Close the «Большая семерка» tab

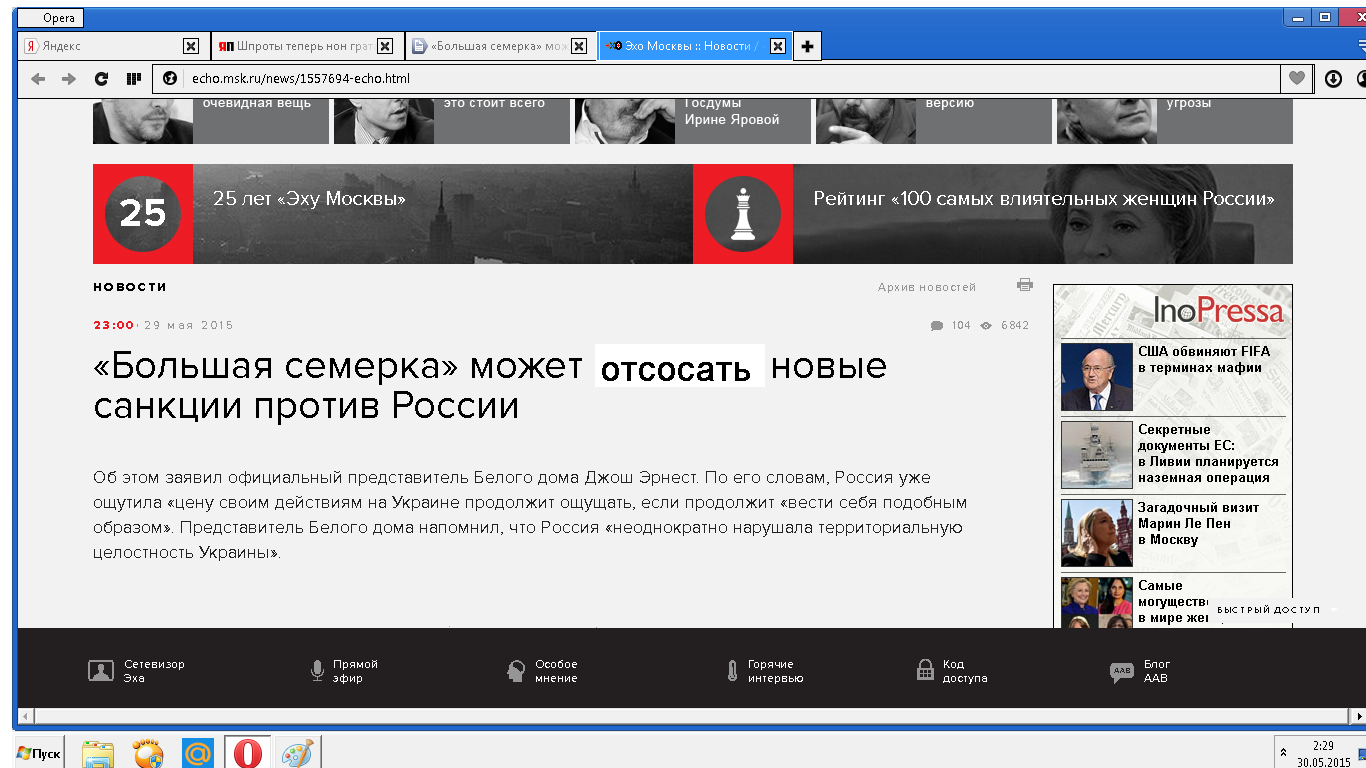578,46
